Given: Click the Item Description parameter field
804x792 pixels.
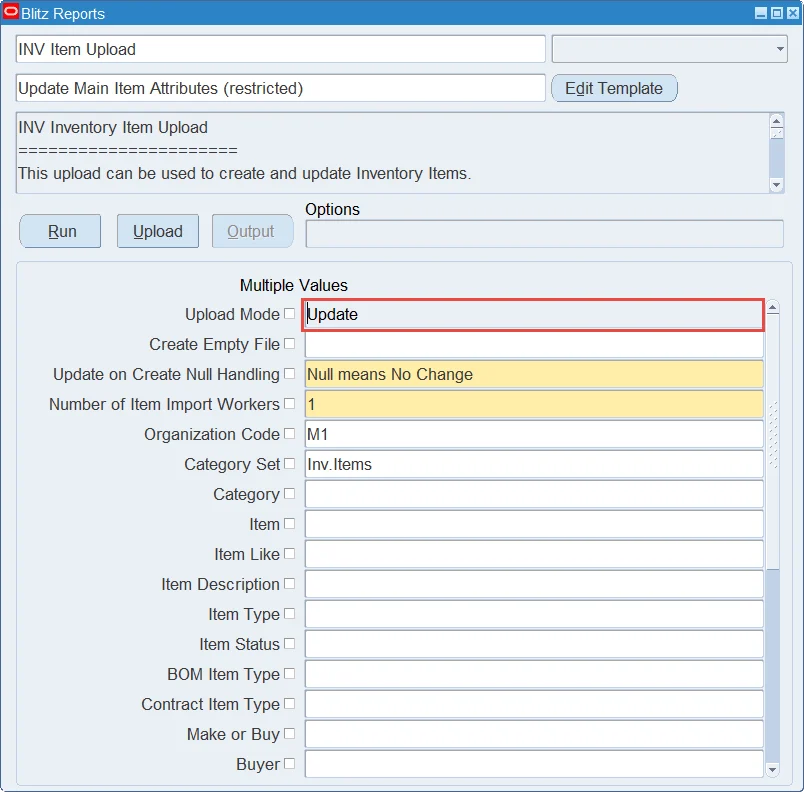Looking at the screenshot, I should [534, 584].
